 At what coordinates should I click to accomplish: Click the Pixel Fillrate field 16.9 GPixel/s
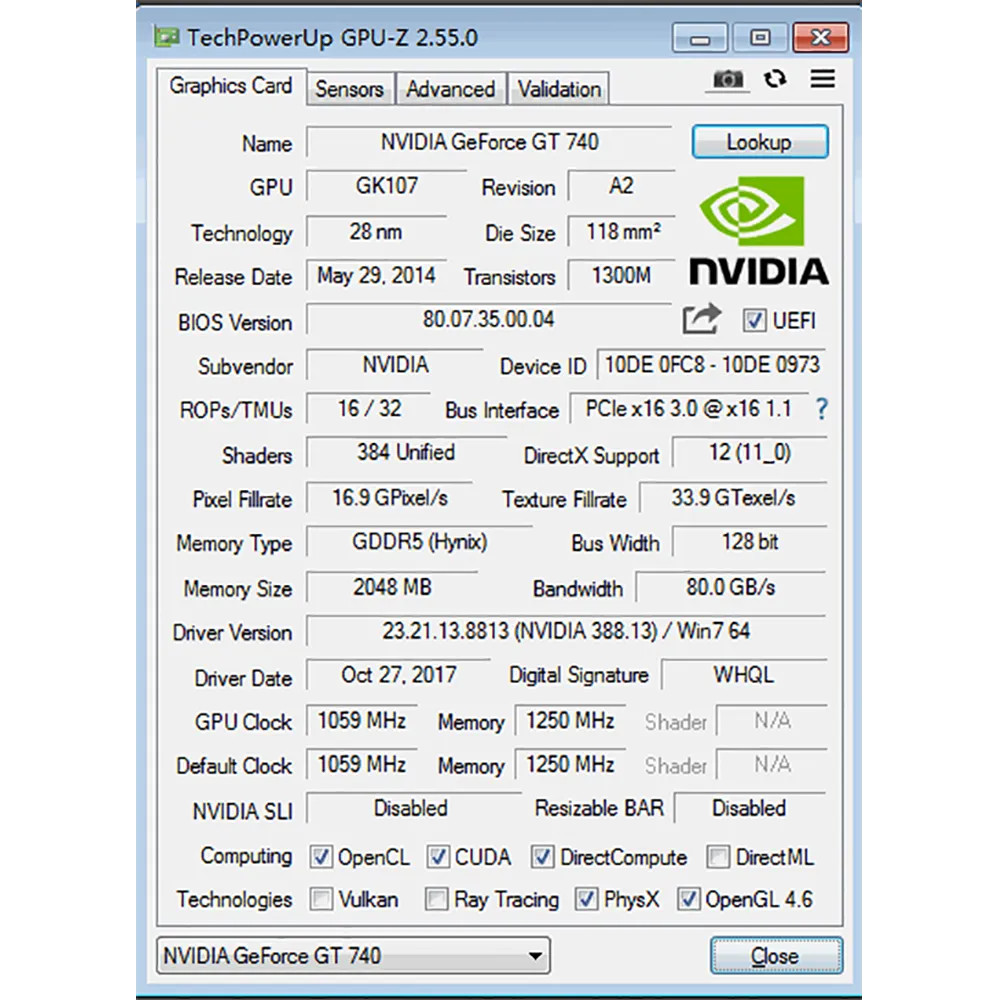click(x=390, y=497)
